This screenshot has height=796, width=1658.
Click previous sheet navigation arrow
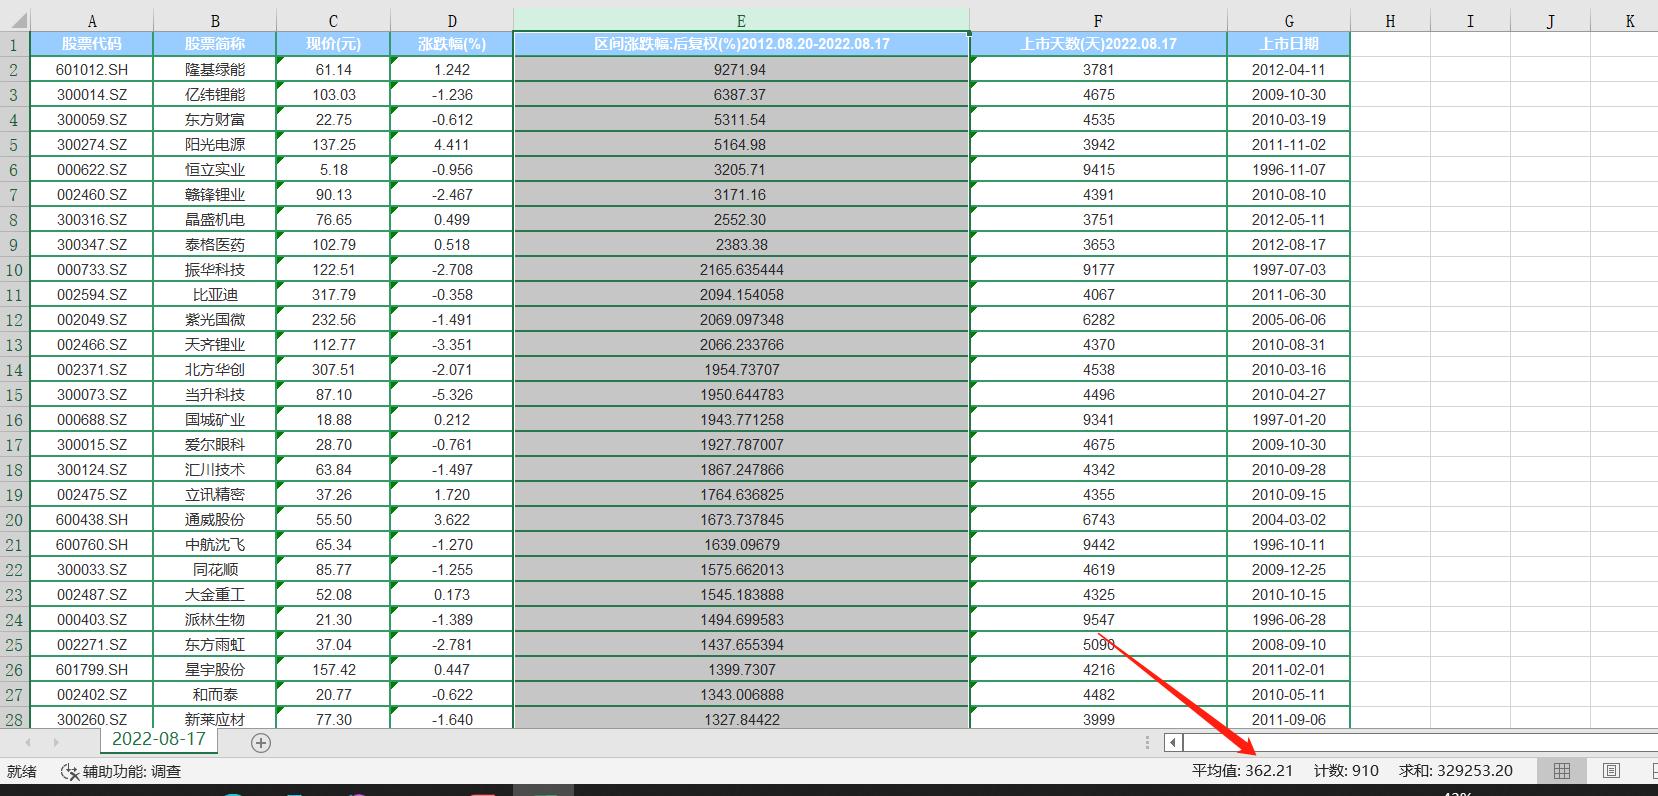point(28,742)
